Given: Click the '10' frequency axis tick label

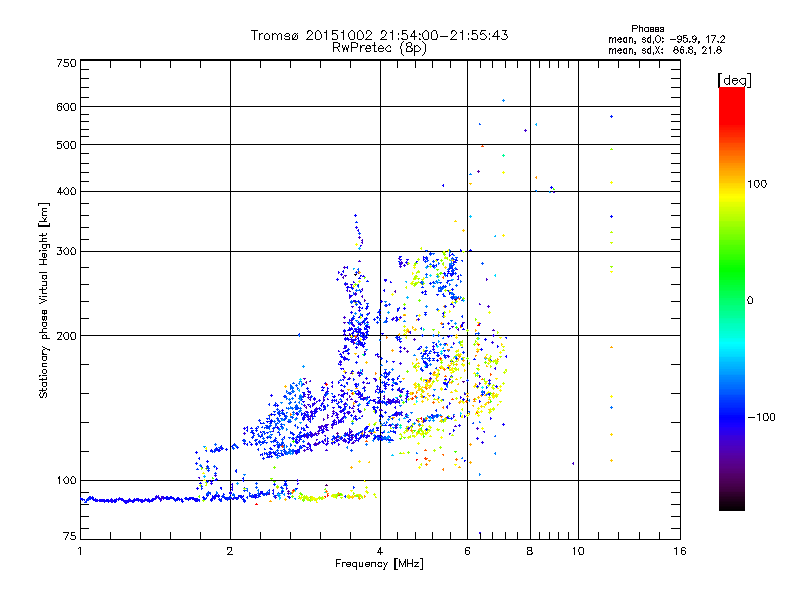Looking at the screenshot, I should [x=578, y=551].
